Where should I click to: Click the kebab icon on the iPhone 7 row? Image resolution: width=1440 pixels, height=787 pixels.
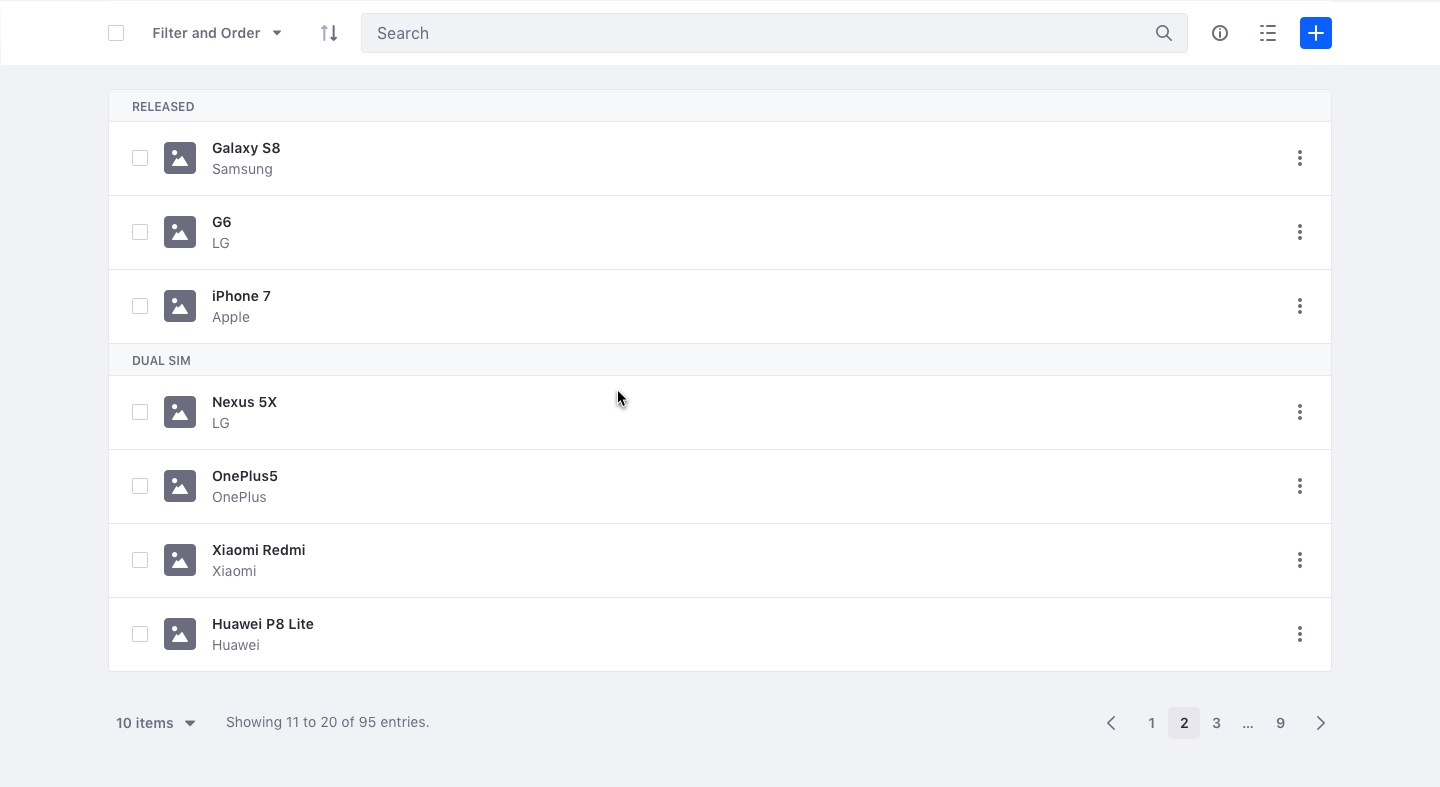(1300, 306)
